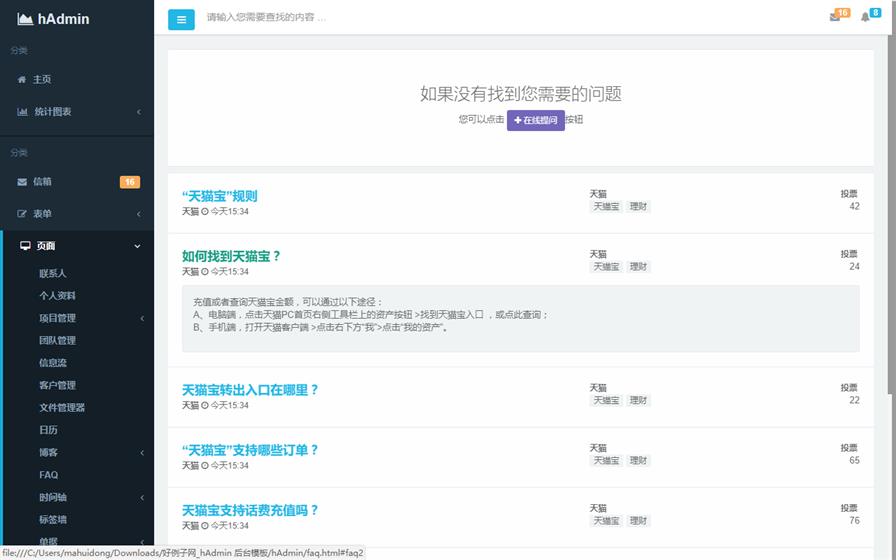This screenshot has width=896, height=560.
Task: Click the hAdmin logo icon
Action: click(x=25, y=19)
